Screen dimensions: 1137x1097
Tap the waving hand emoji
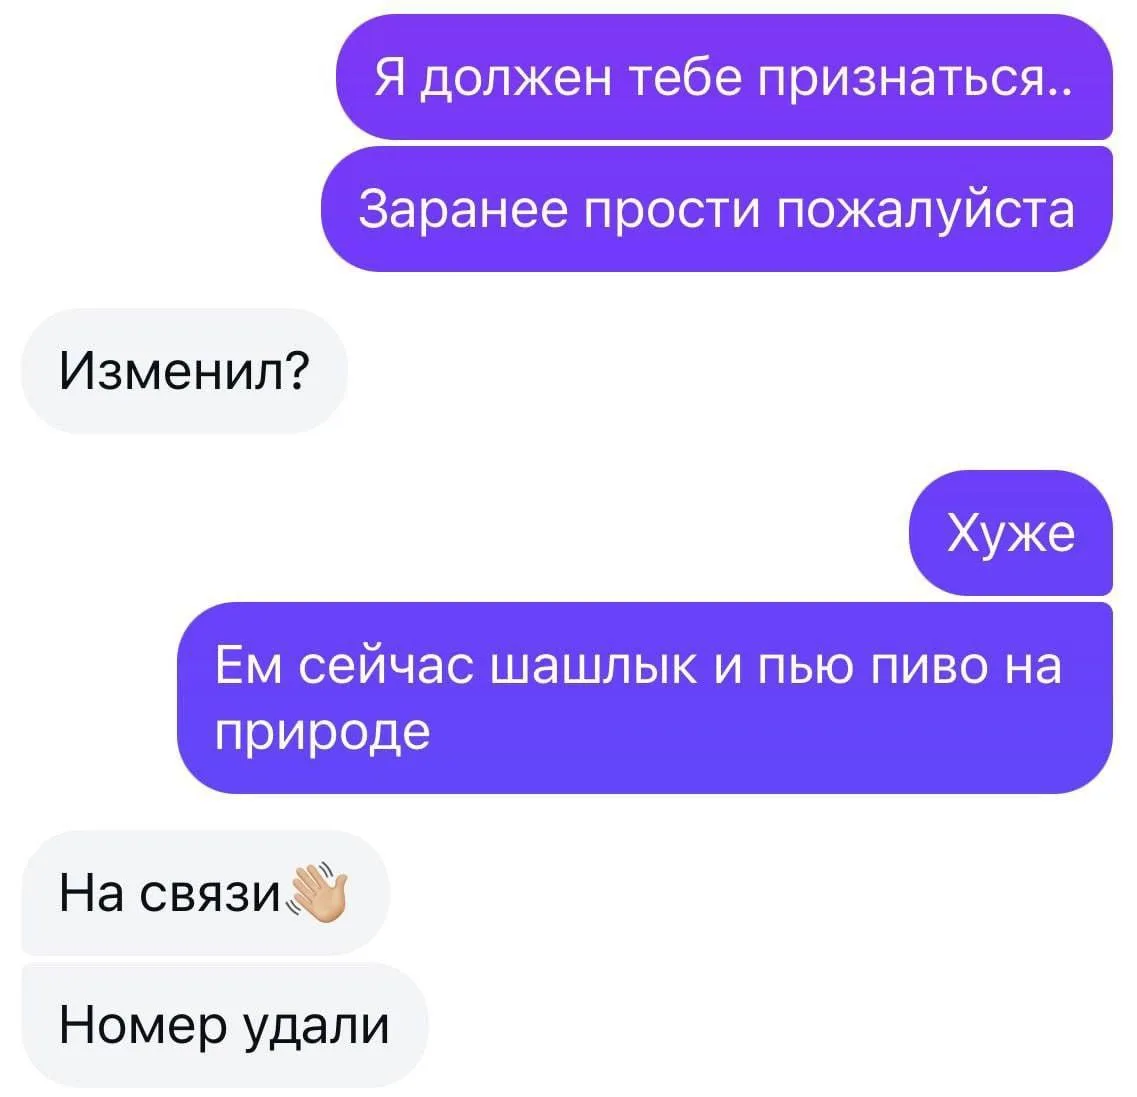pos(318,893)
